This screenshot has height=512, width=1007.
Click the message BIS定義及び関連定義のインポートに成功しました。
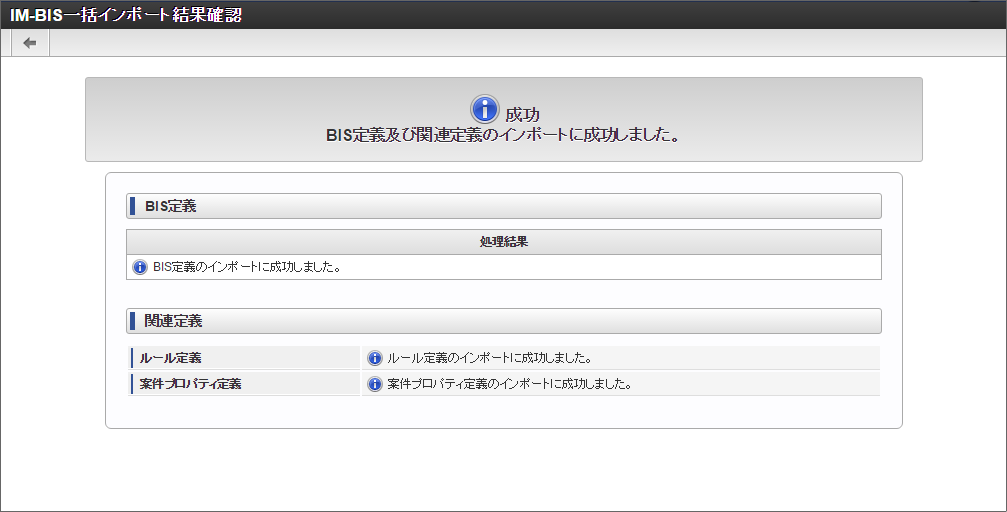pyautogui.click(x=504, y=136)
